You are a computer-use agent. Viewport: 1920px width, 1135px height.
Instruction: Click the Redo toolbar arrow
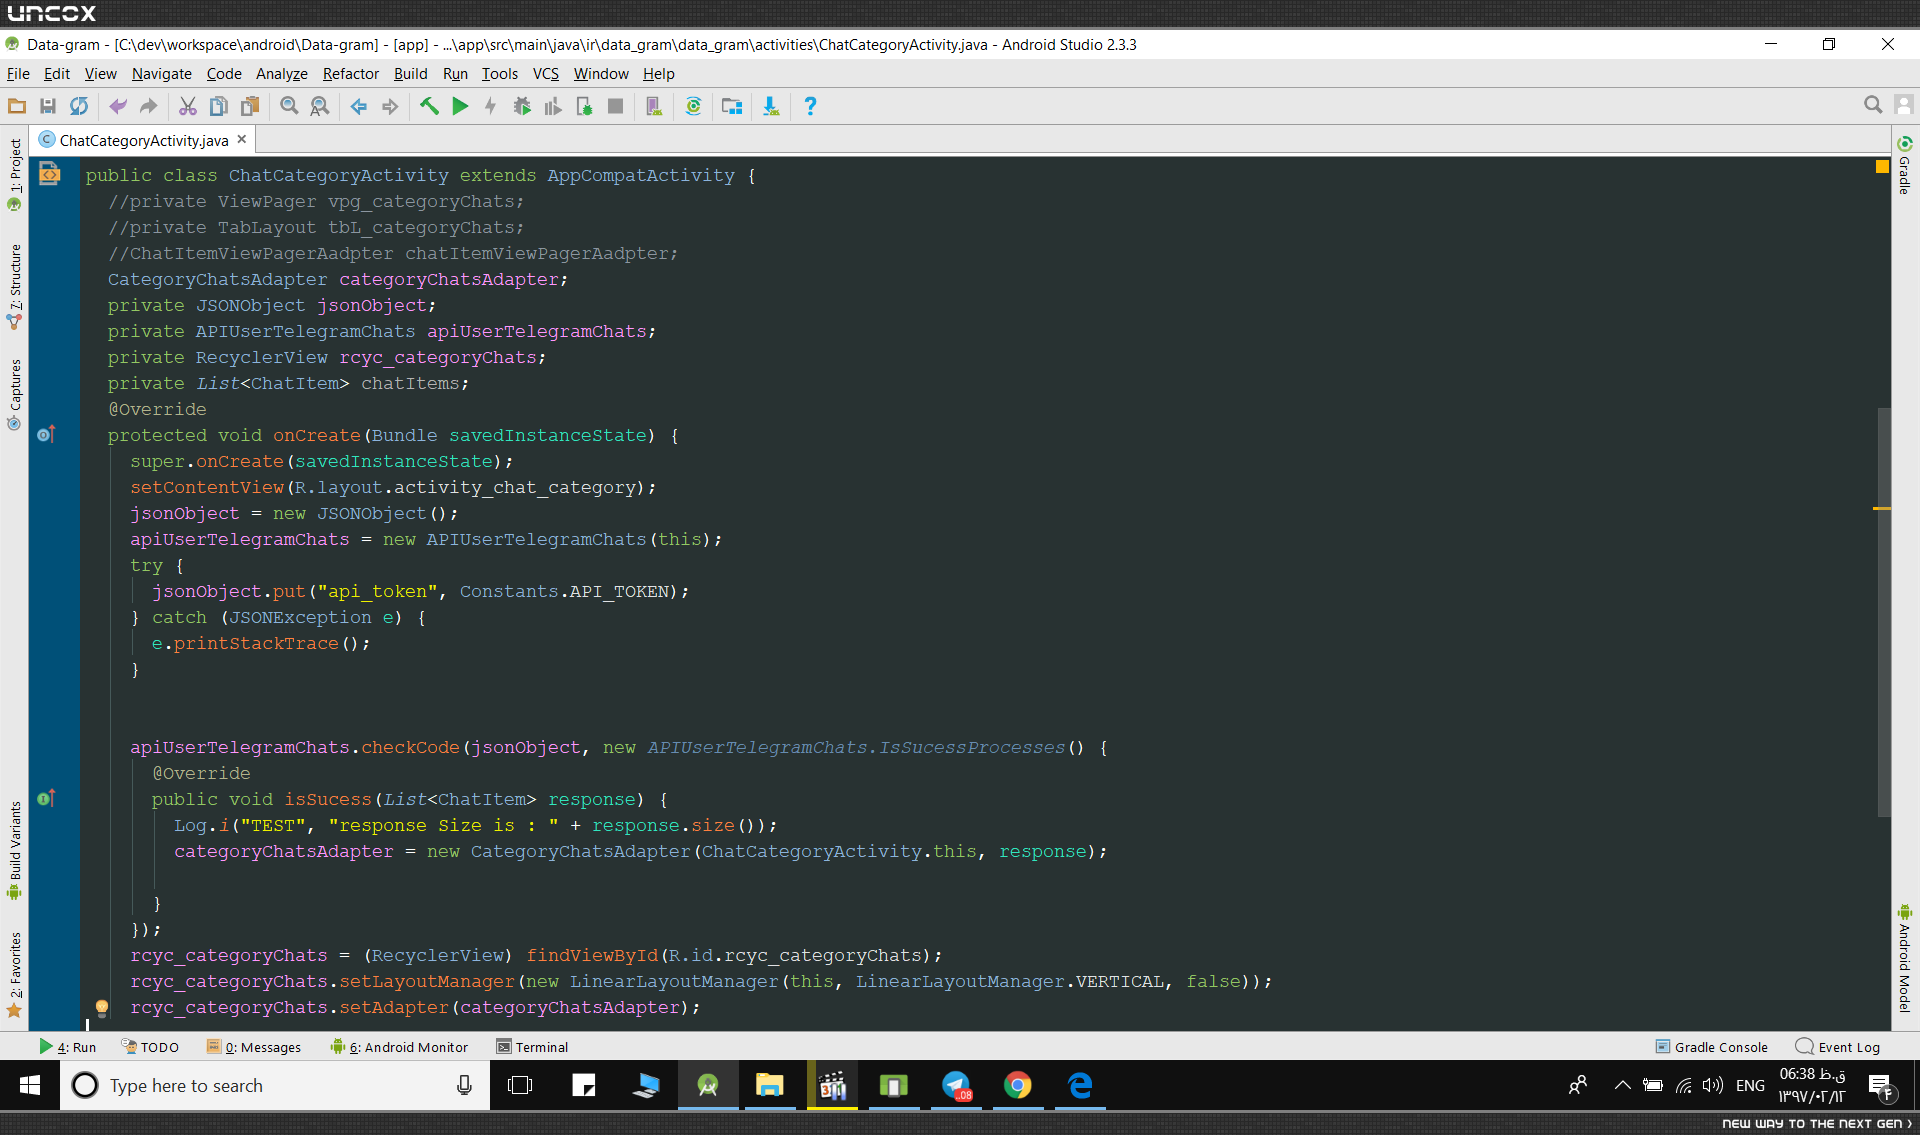149,106
